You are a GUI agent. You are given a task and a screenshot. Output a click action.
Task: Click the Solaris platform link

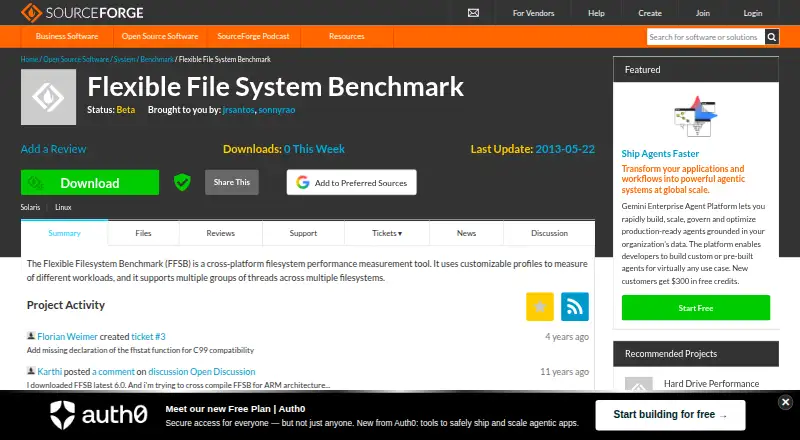click(30, 207)
